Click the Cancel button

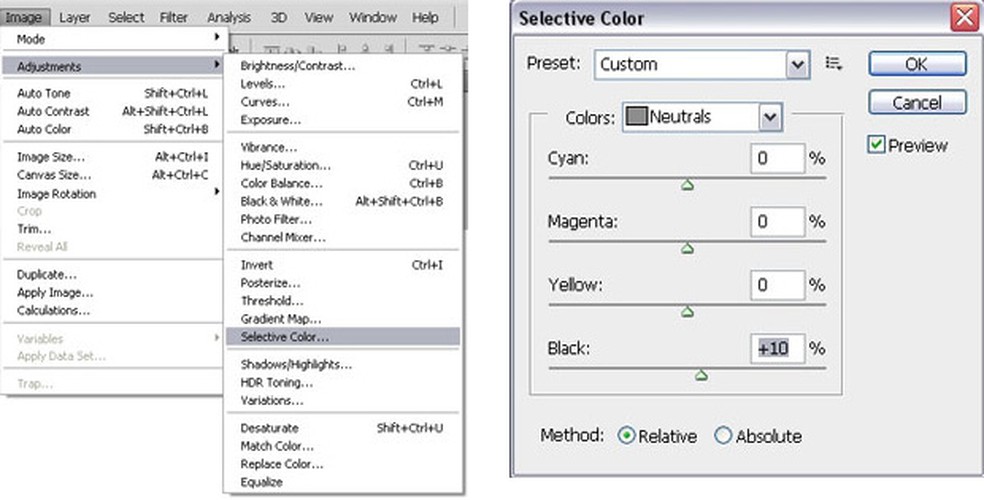(x=917, y=102)
